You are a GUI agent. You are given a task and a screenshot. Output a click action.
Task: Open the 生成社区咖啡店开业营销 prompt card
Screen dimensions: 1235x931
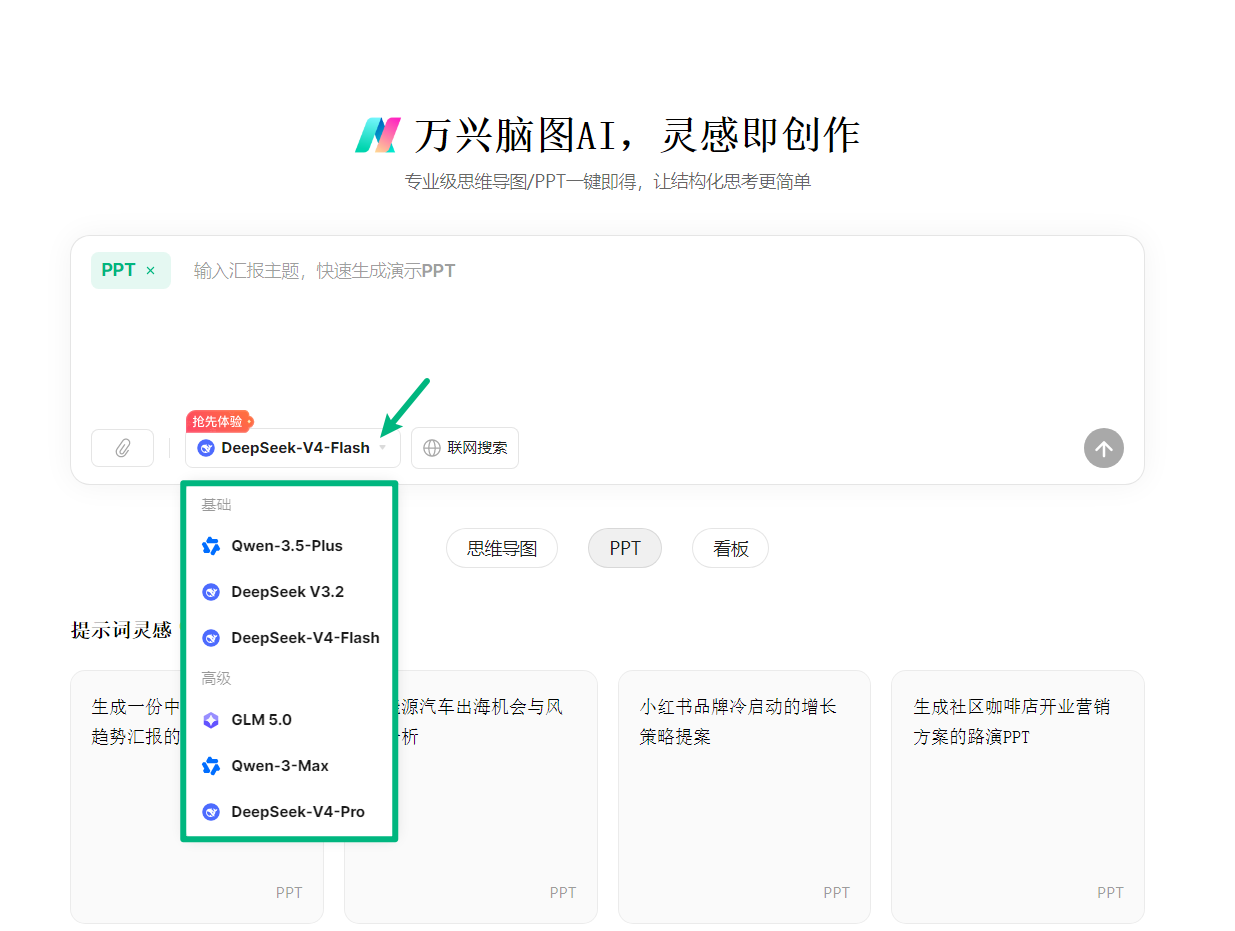1018,797
